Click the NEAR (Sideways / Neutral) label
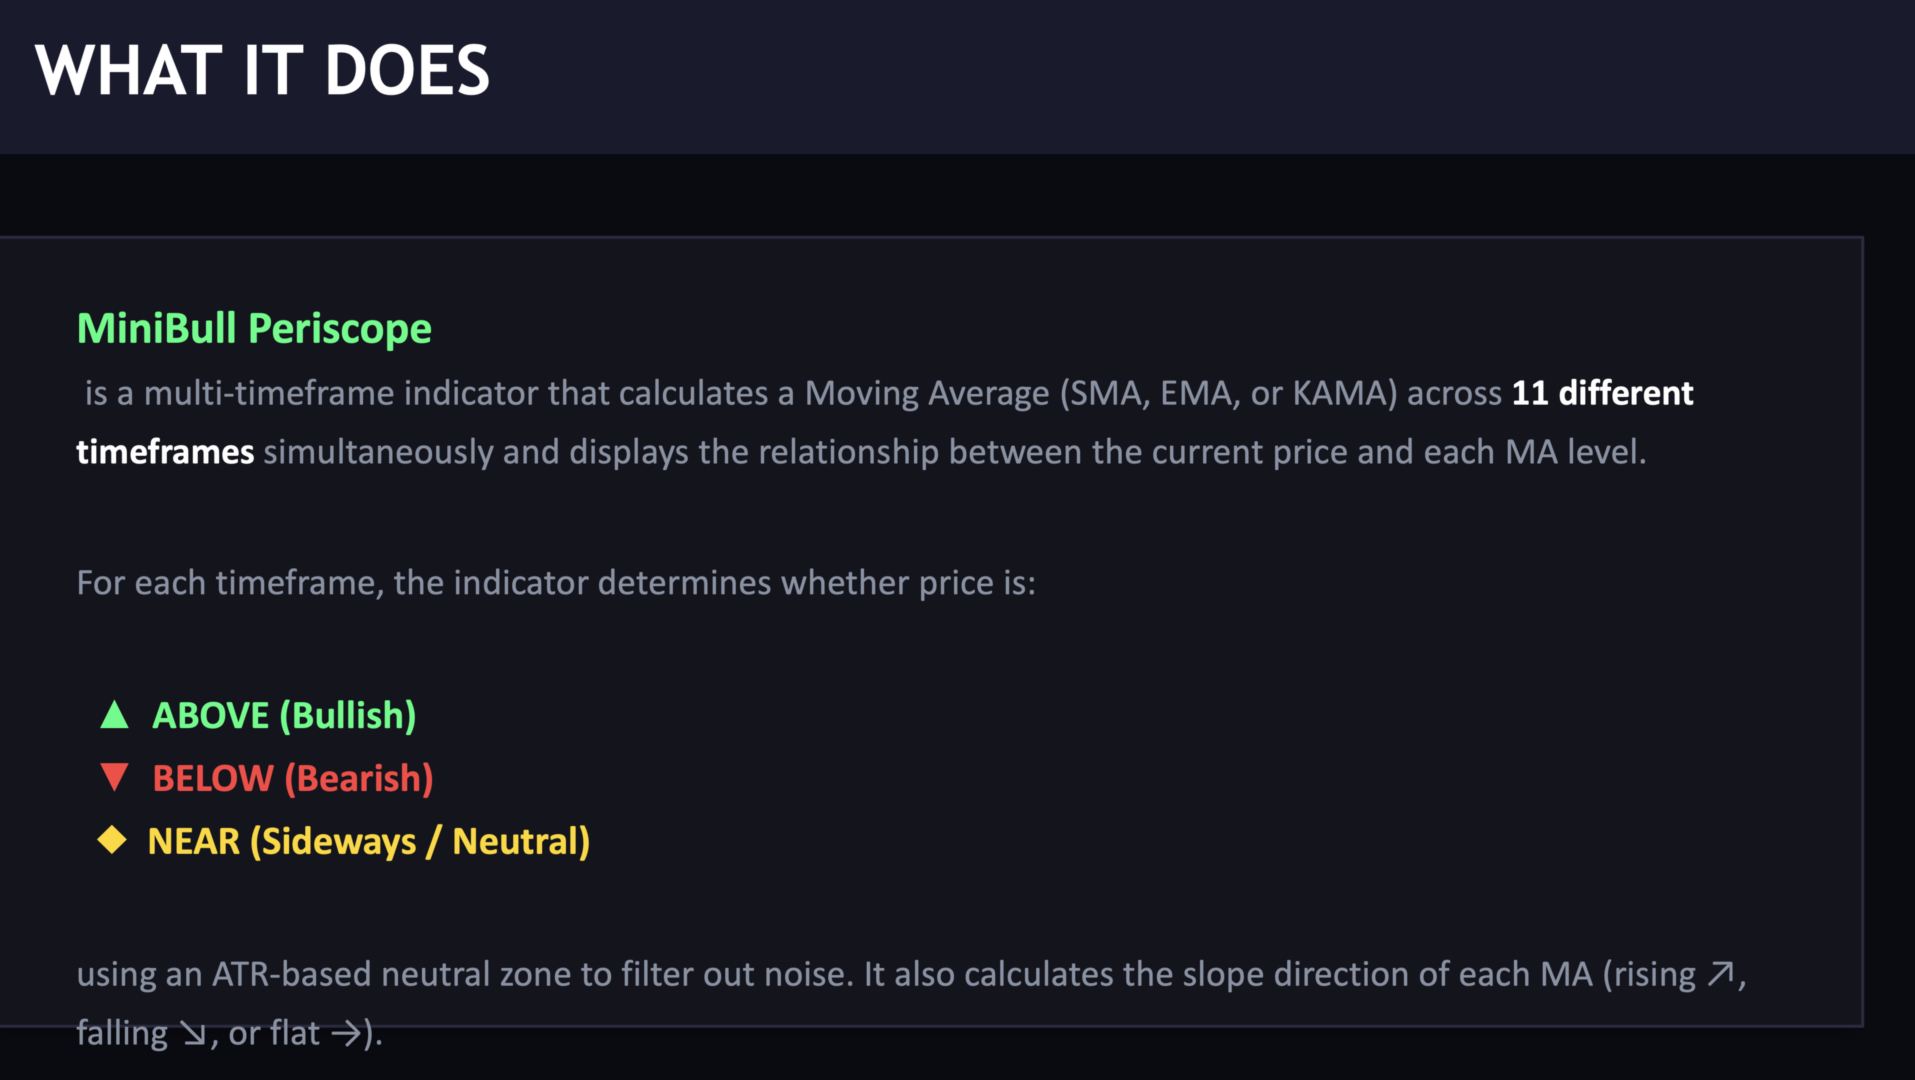The width and height of the screenshot is (1915, 1080). 369,842
